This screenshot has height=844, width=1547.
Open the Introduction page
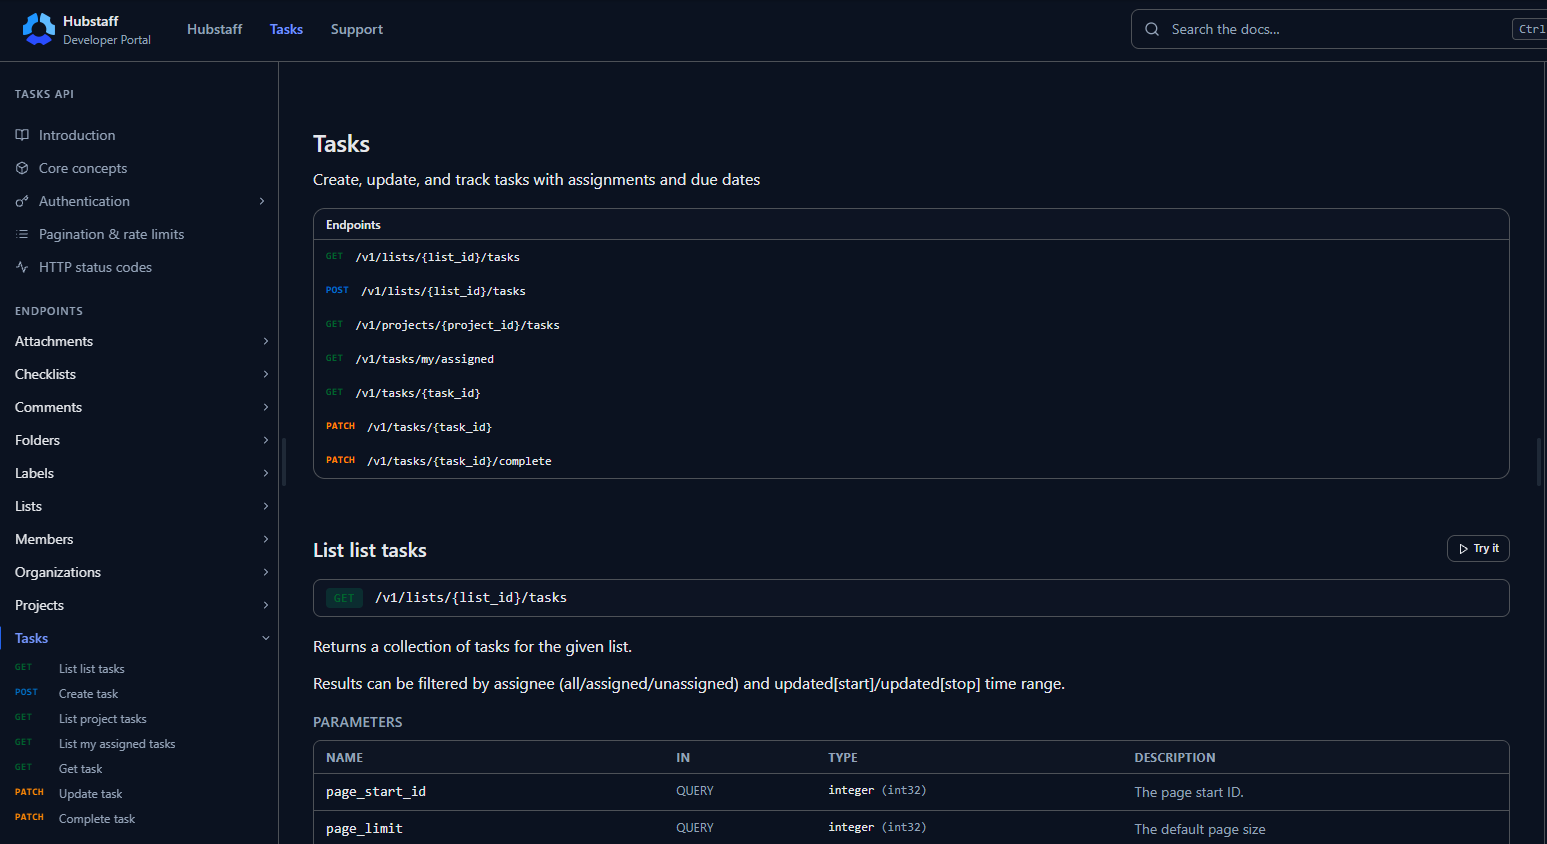point(77,135)
